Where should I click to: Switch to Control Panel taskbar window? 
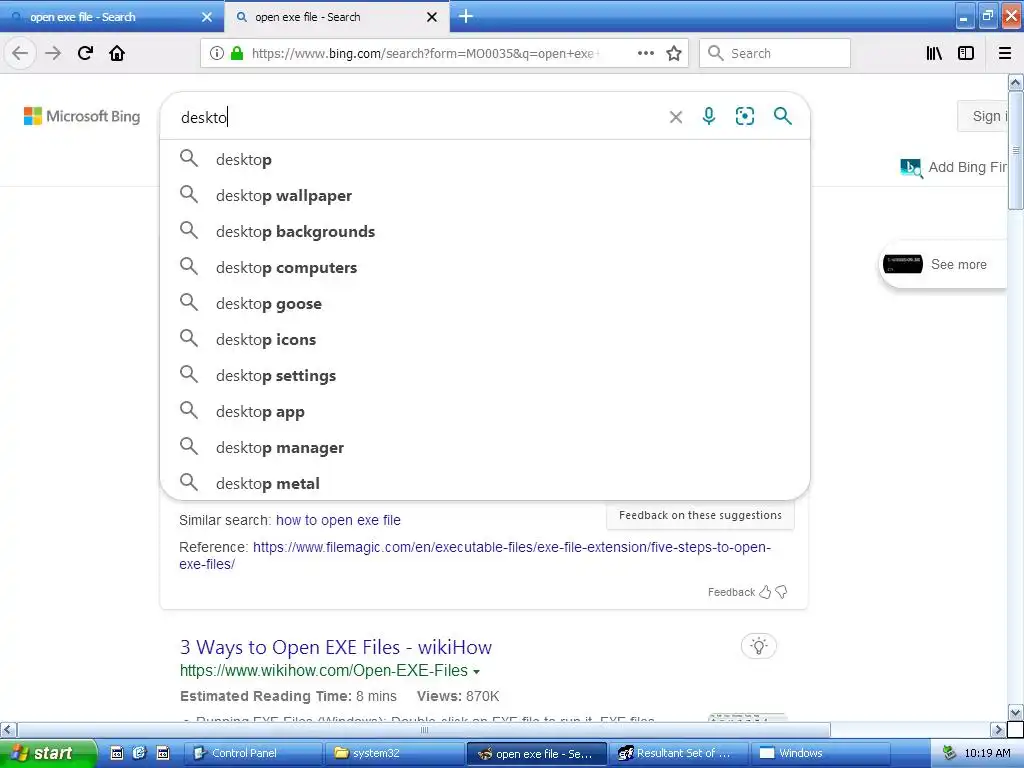coord(253,753)
